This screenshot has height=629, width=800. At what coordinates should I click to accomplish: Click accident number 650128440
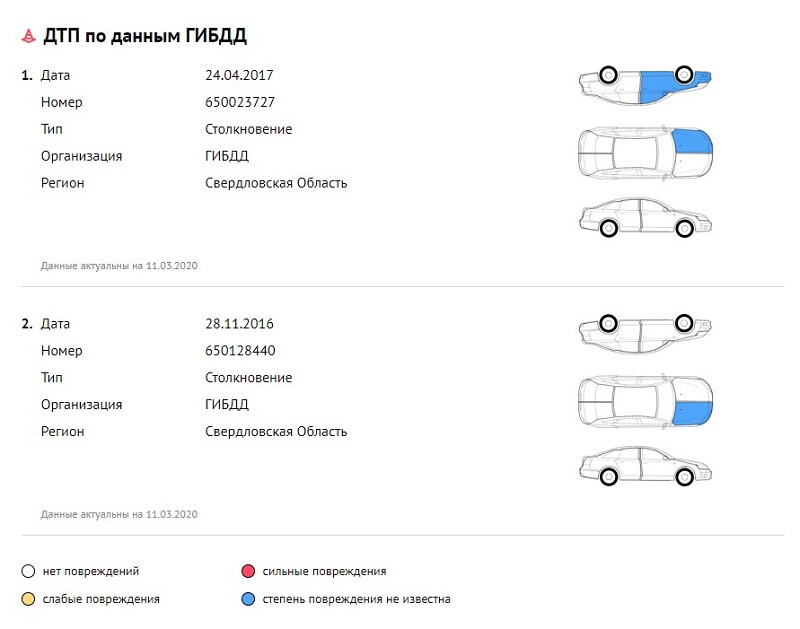coord(240,350)
